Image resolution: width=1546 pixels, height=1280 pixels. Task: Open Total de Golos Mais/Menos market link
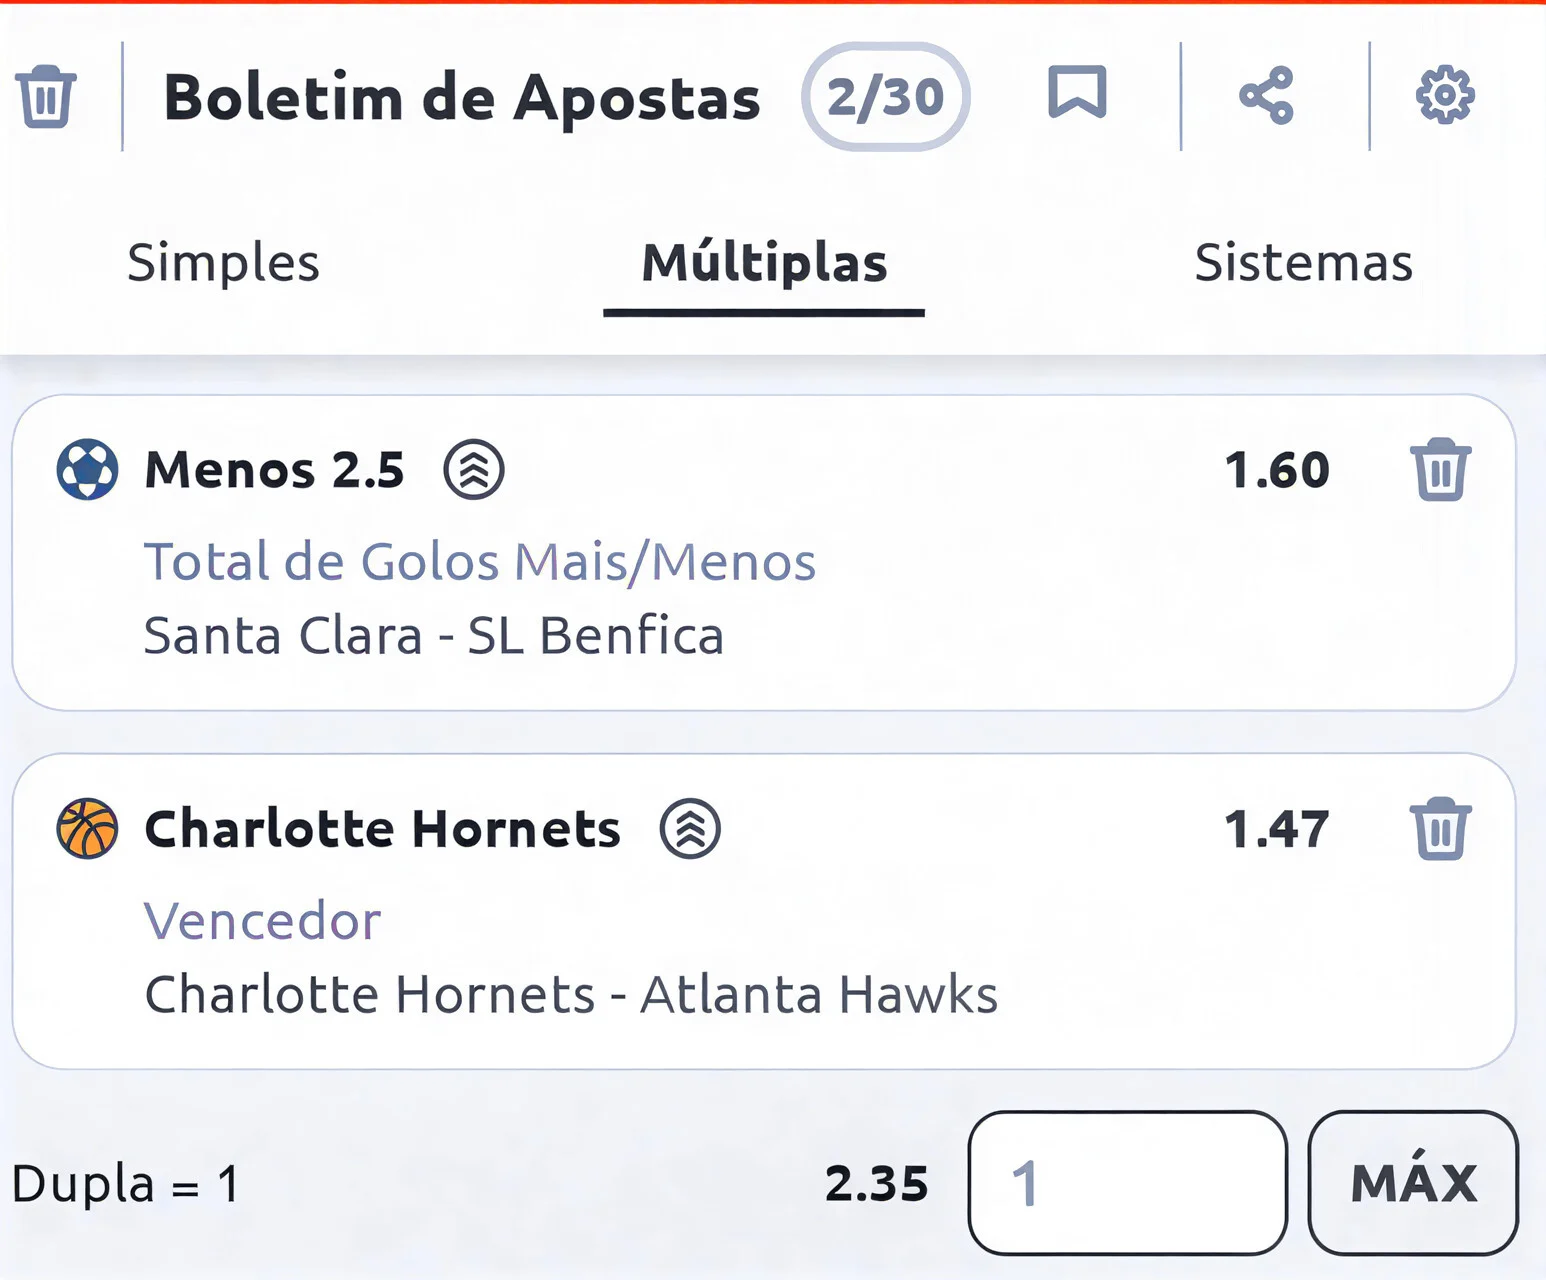[x=480, y=562]
